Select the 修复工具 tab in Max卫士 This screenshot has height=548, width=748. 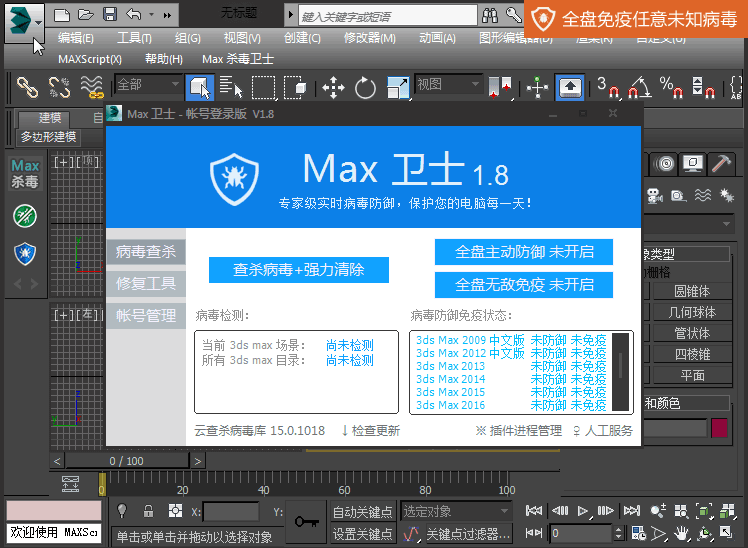[x=145, y=283]
